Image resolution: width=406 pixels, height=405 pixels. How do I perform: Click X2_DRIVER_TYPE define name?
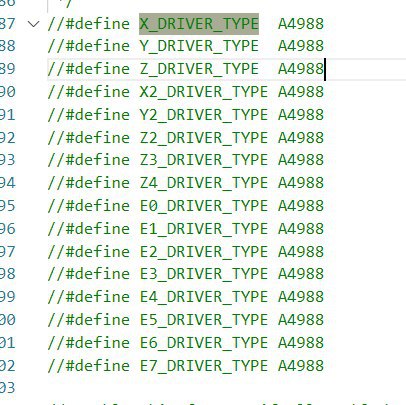pos(204,92)
